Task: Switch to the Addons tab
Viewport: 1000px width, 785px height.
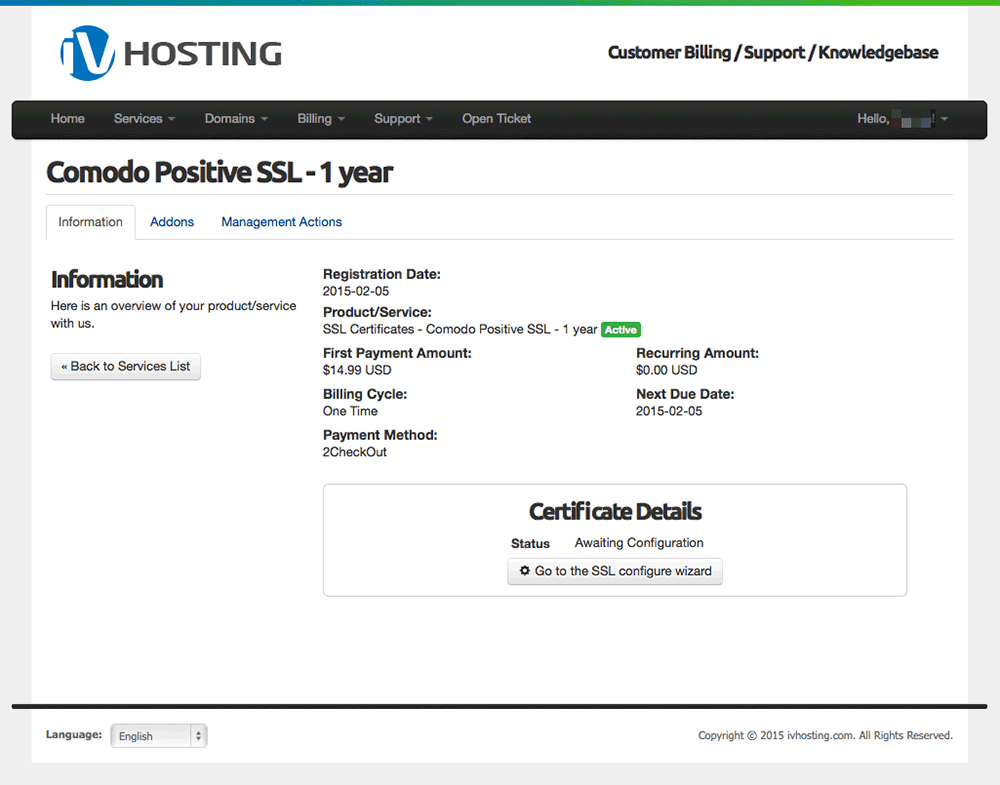Action: coord(172,222)
